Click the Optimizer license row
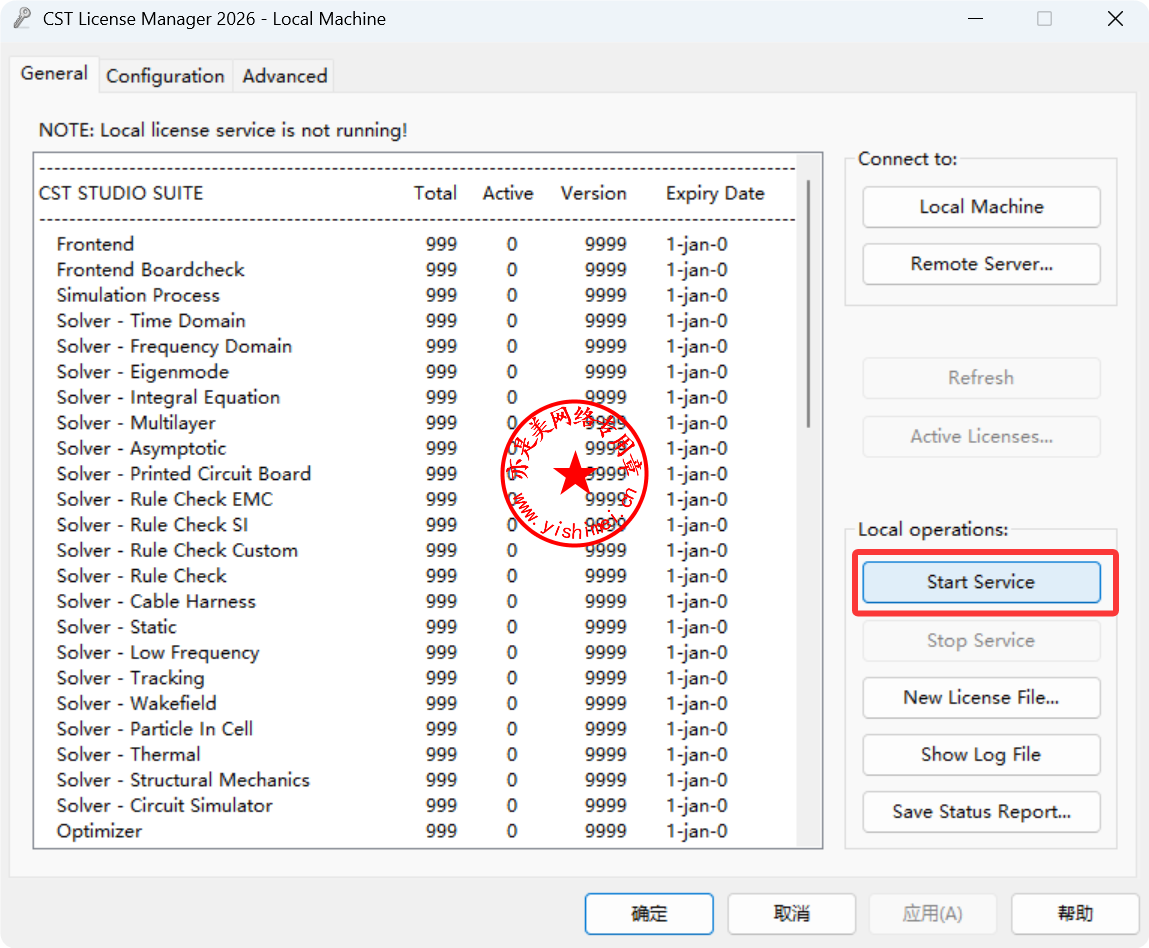This screenshot has height=948, width=1149. tap(99, 831)
